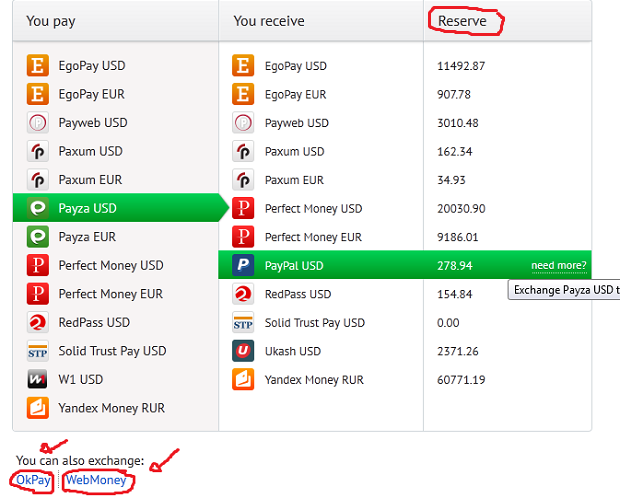Open the WebMoney exchange link
Viewport: 620px width, 498px height.
(x=96, y=480)
